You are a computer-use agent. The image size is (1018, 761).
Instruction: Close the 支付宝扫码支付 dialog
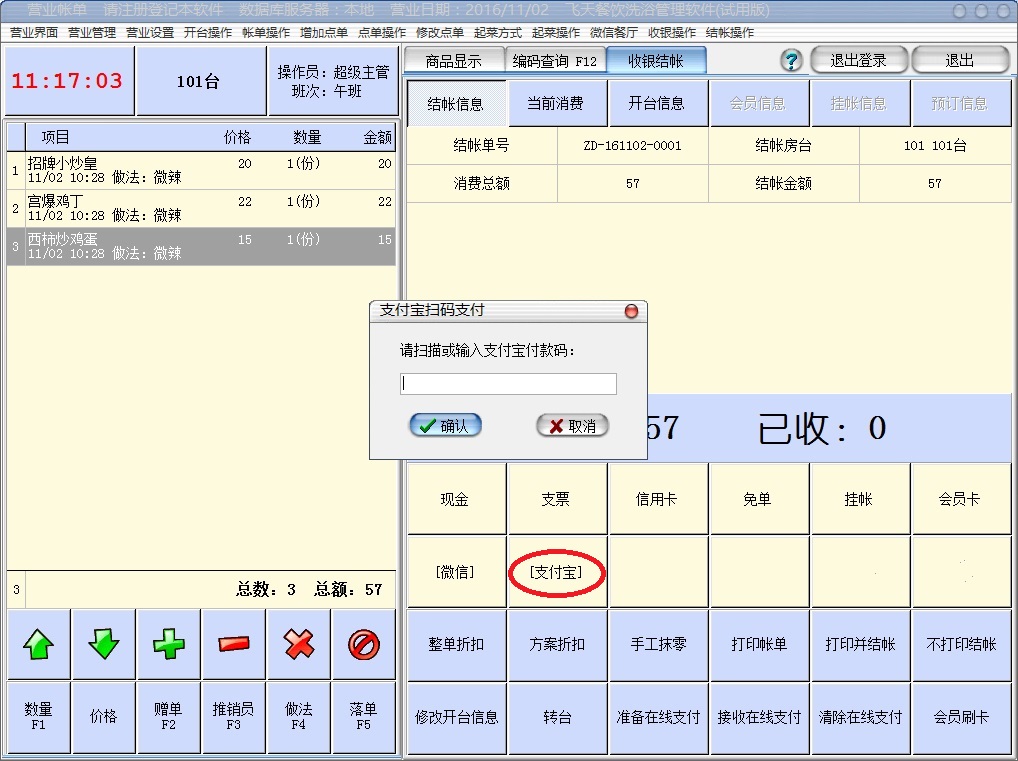(x=631, y=311)
